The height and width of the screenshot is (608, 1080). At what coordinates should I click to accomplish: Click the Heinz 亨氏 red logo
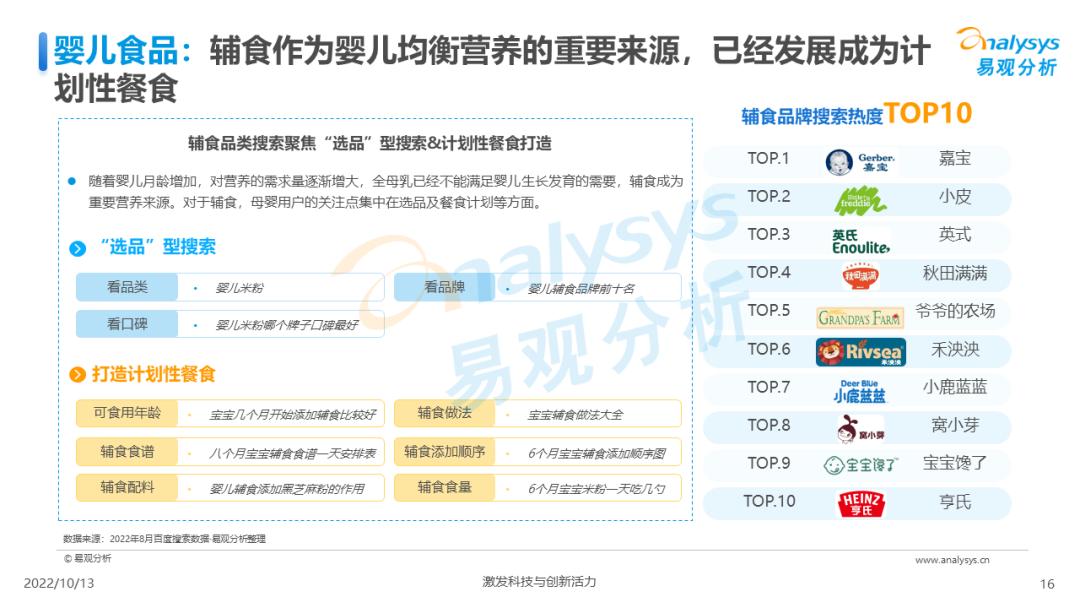860,503
